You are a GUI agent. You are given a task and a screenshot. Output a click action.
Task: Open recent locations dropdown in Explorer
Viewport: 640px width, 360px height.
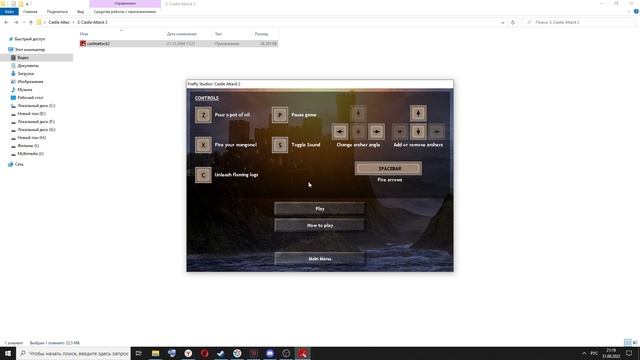click(x=24, y=22)
